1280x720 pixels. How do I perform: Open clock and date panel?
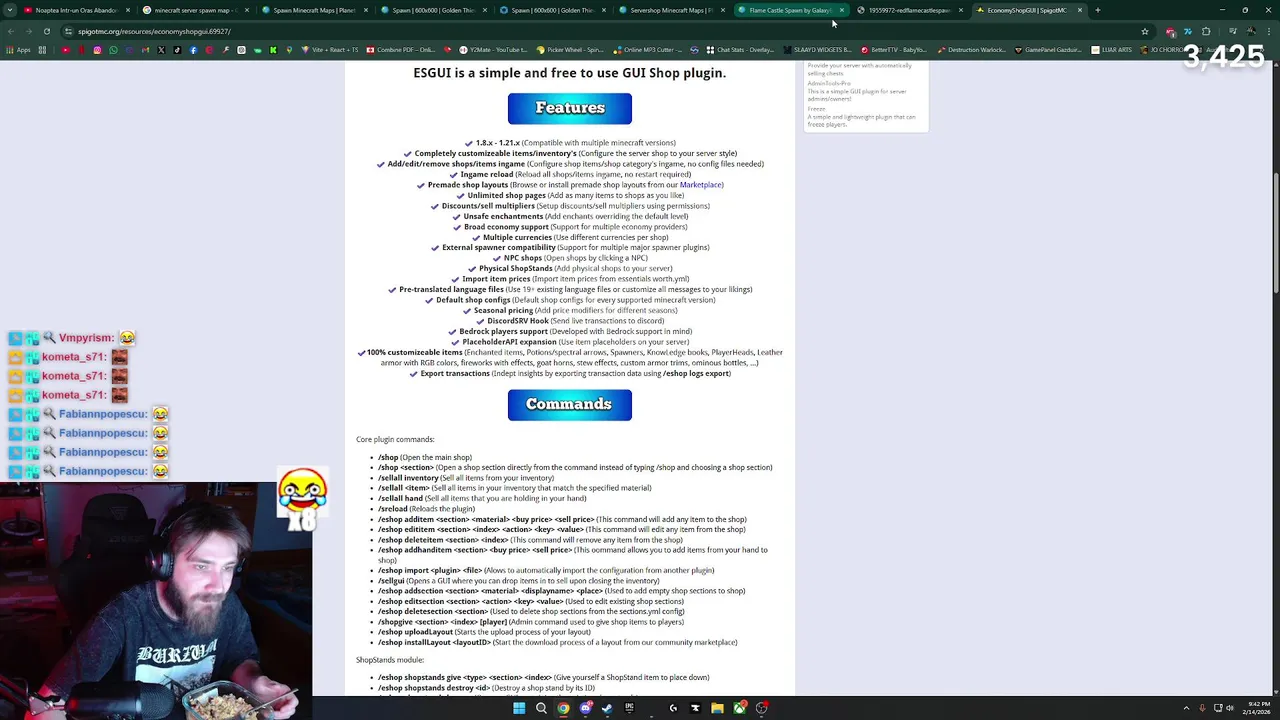tap(1255, 708)
